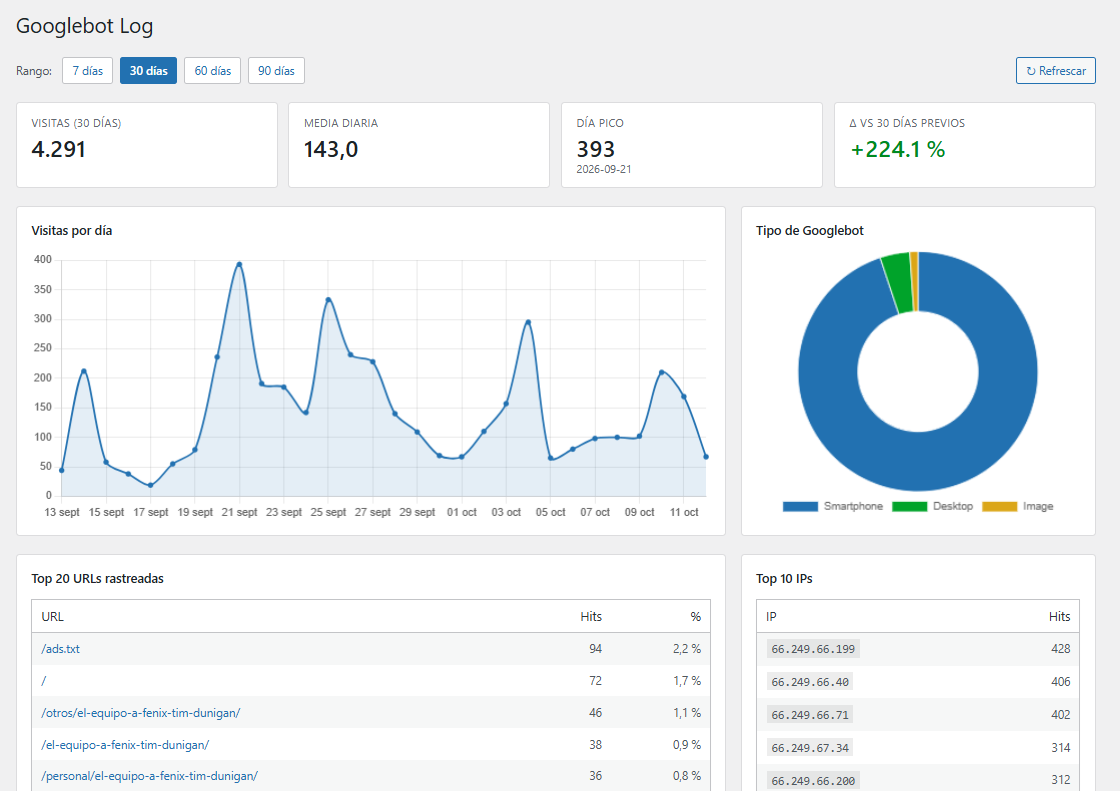
Task: Select the 30 días range button
Action: [149, 71]
